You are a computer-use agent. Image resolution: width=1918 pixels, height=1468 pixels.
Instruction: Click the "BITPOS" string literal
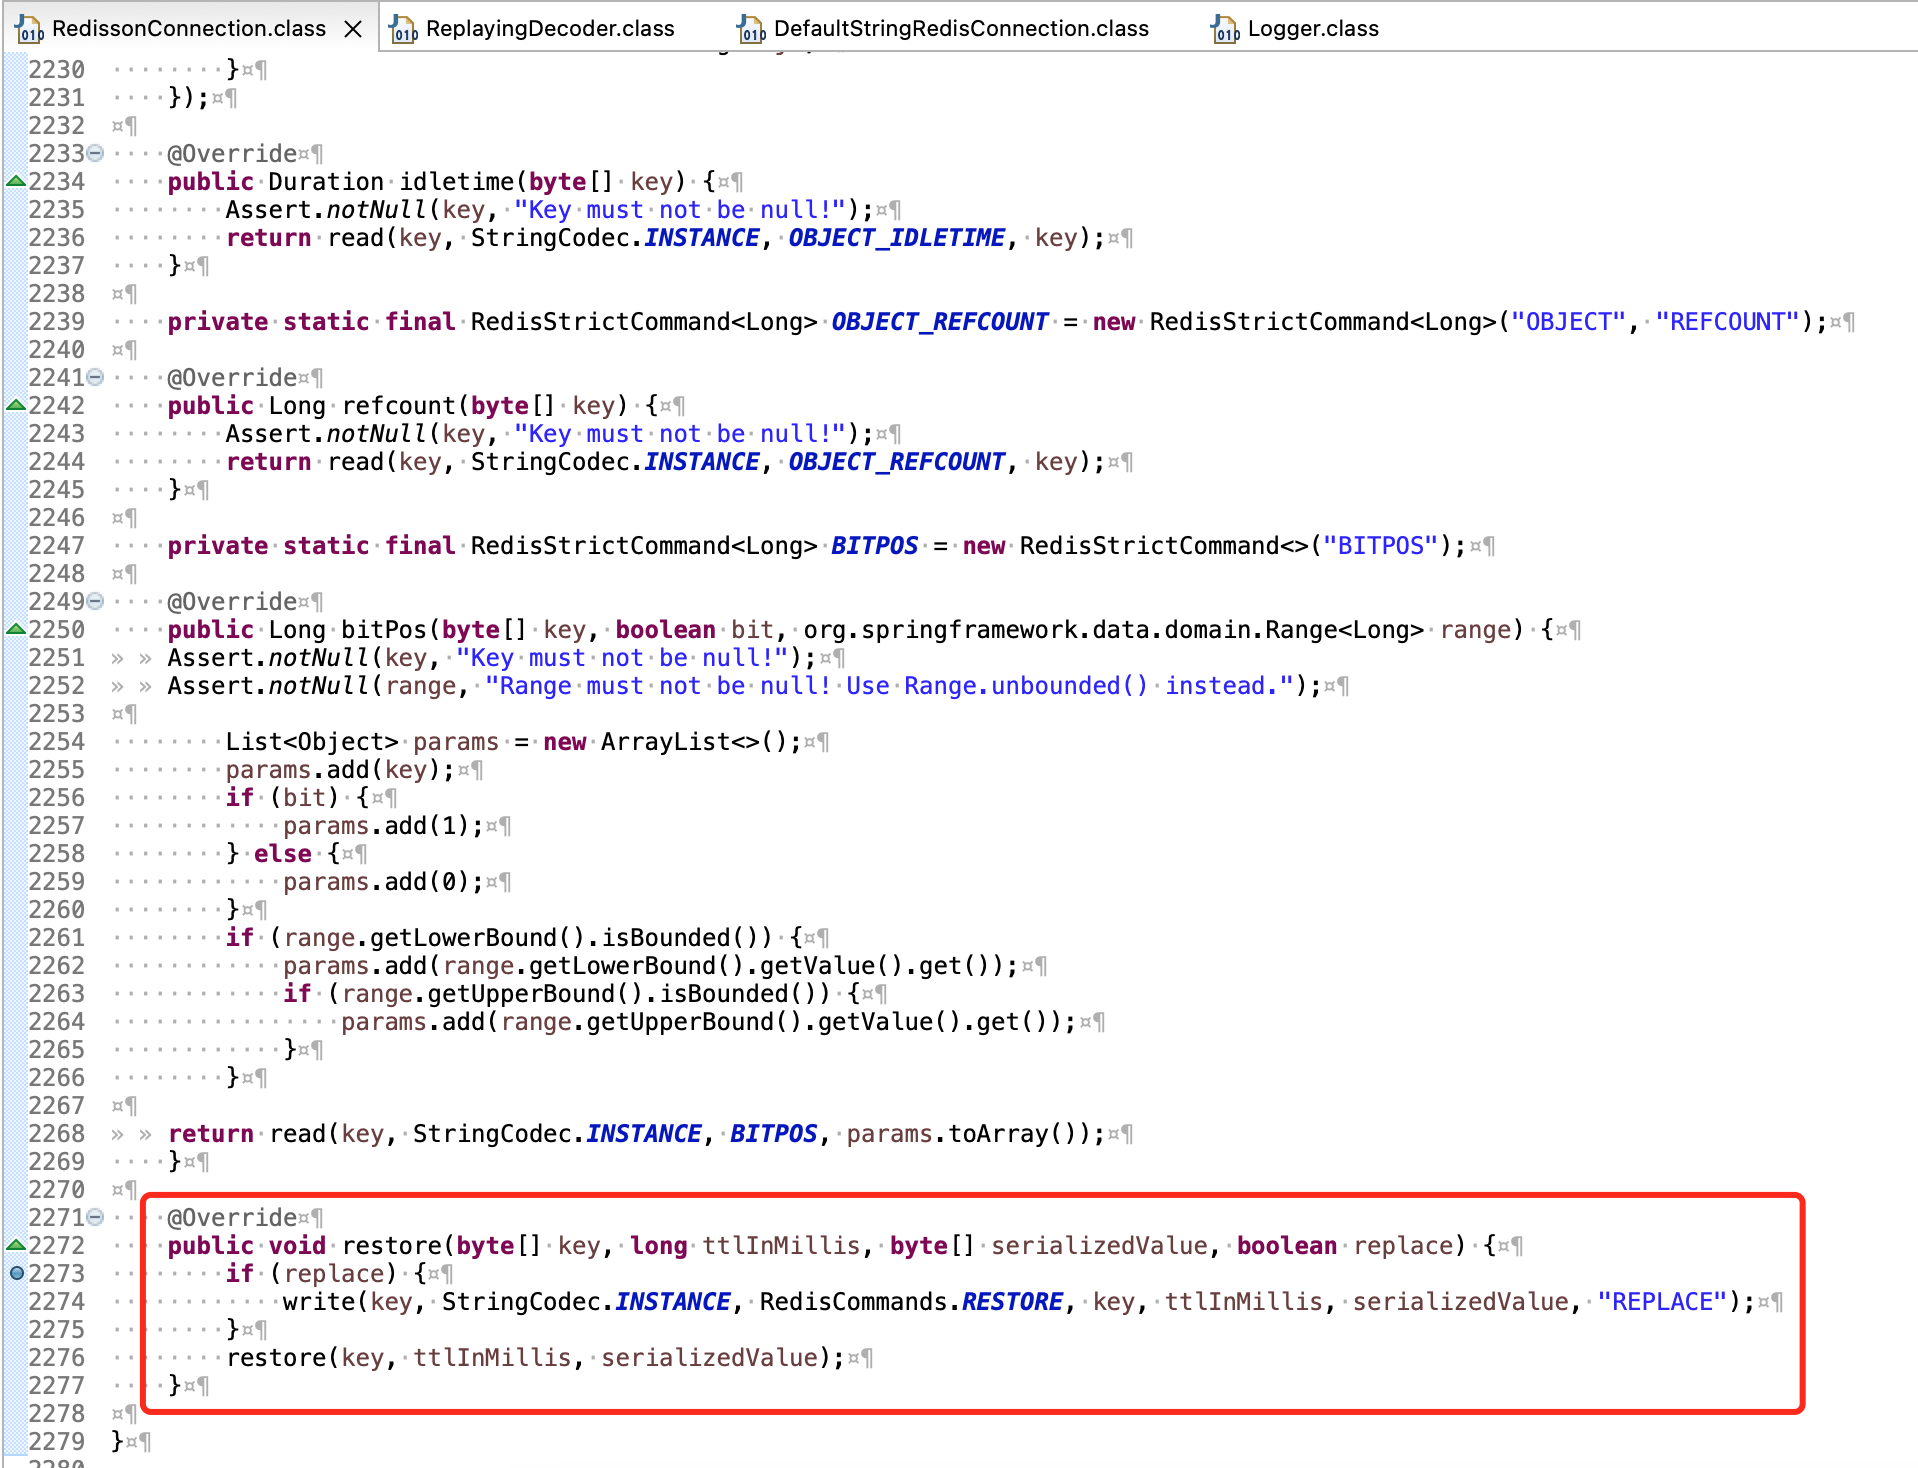1381,546
